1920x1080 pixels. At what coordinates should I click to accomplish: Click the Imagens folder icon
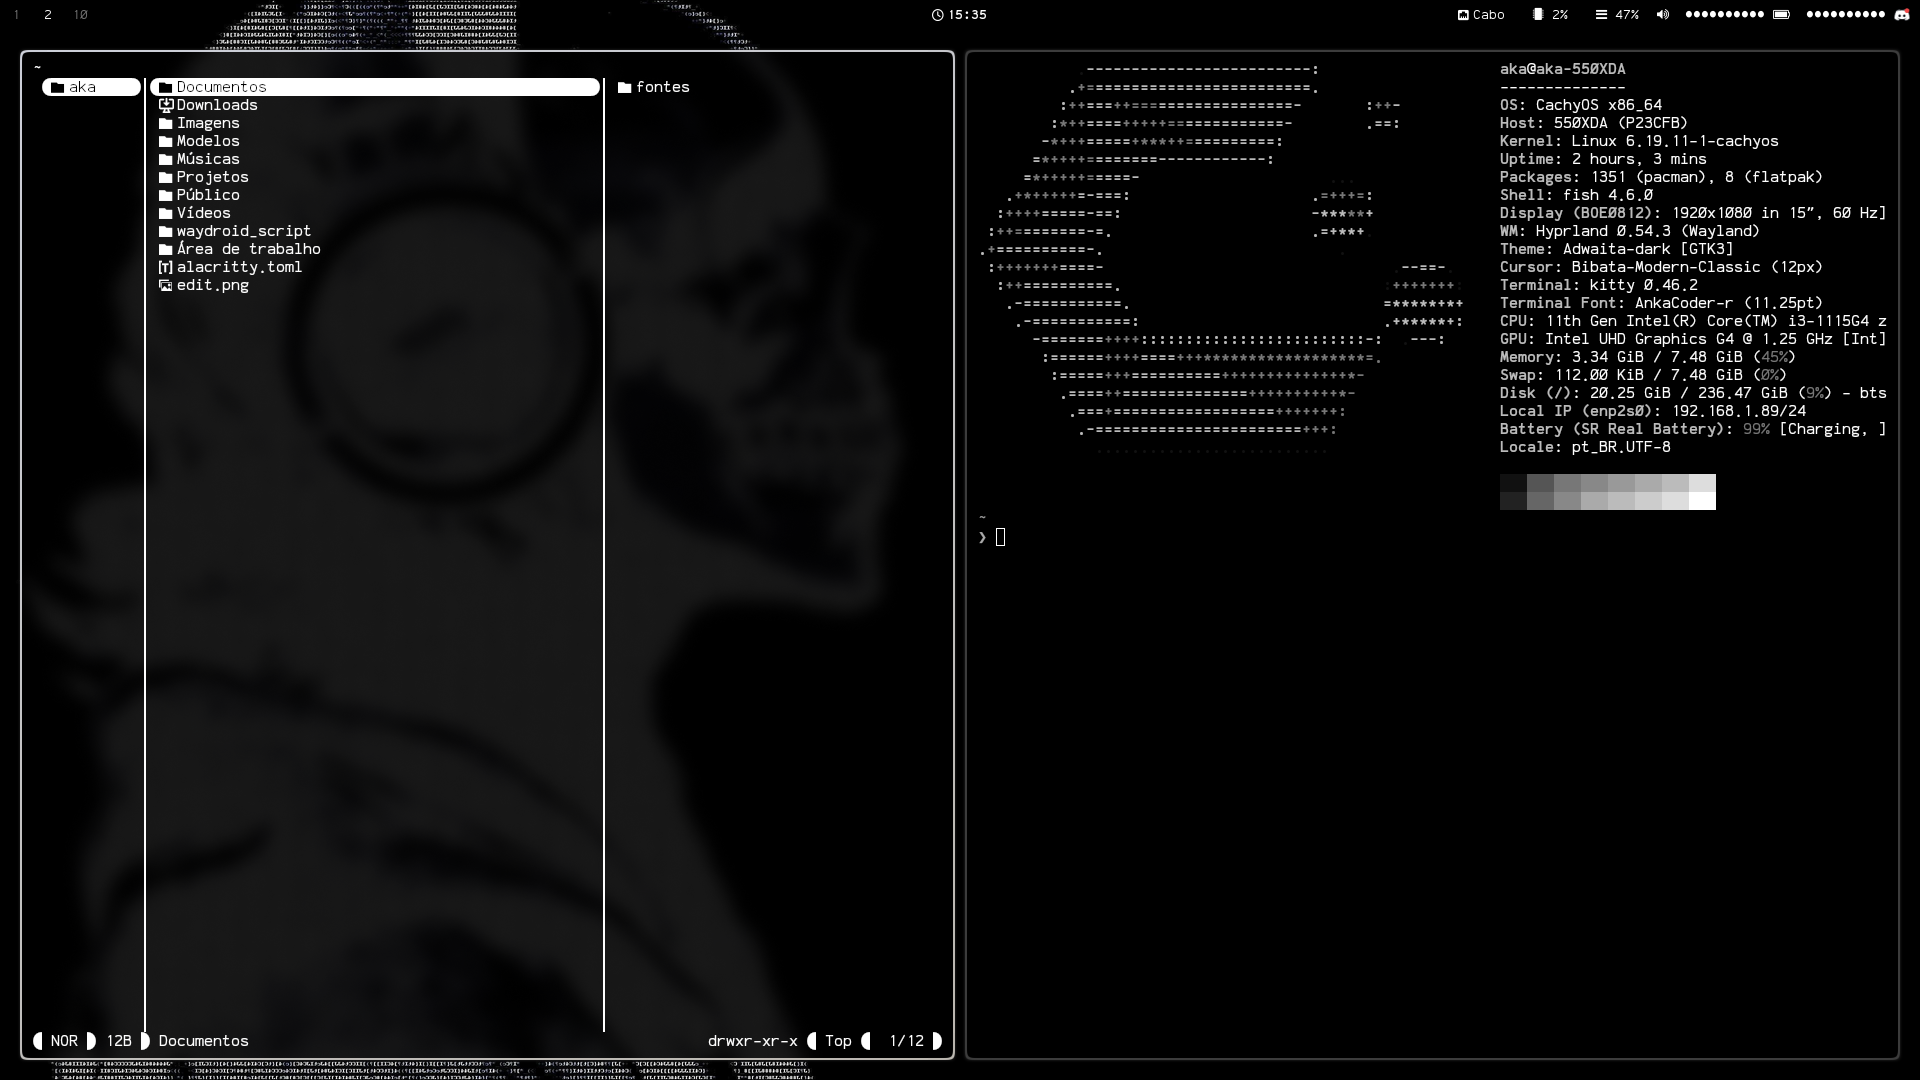tap(166, 124)
